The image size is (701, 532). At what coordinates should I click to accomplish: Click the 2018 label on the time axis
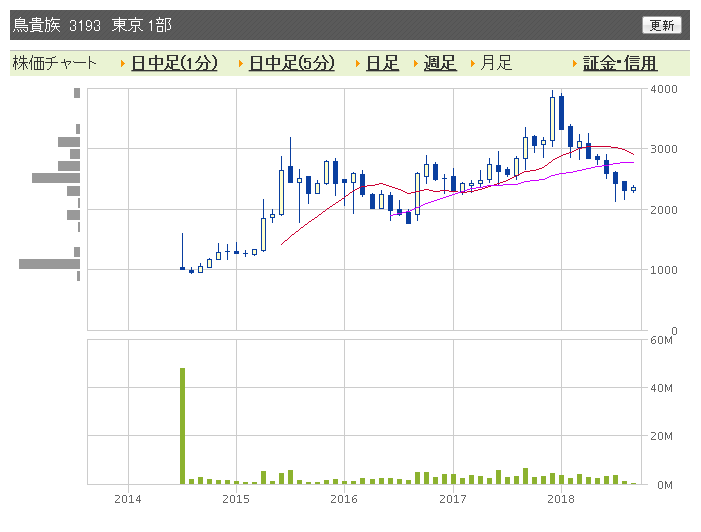(561, 499)
